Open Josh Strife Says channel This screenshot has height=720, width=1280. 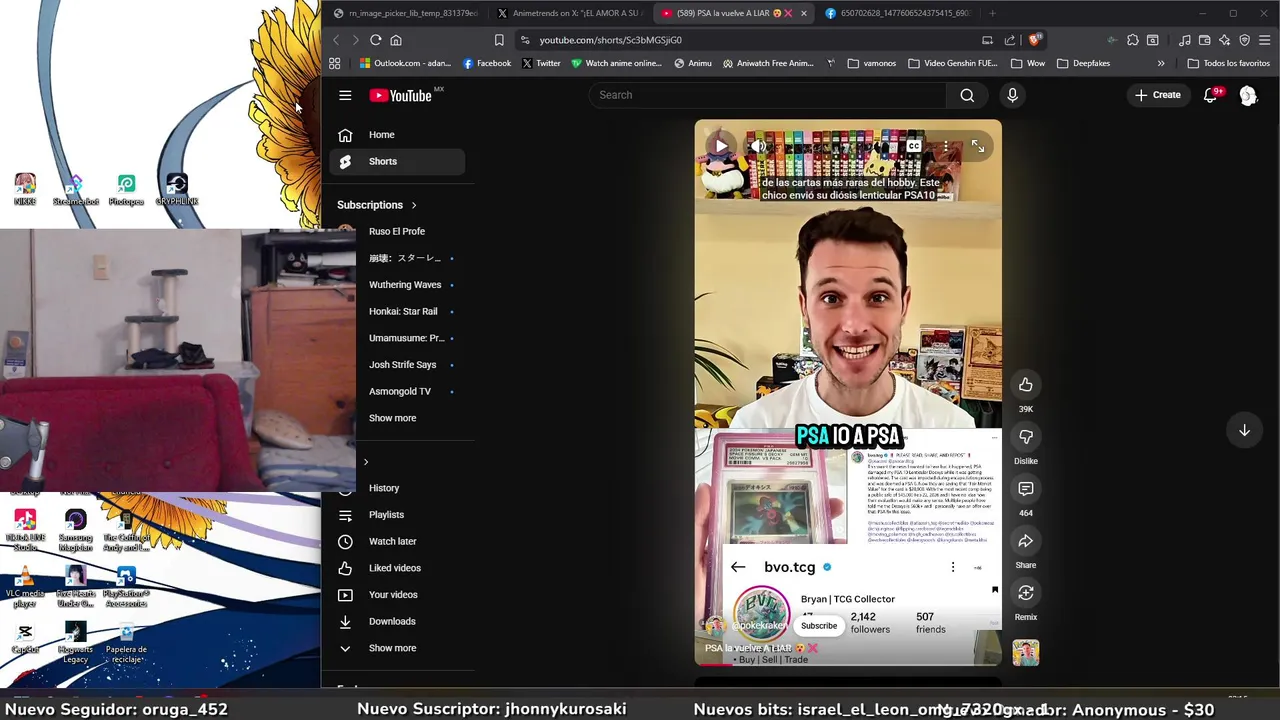[402, 365]
